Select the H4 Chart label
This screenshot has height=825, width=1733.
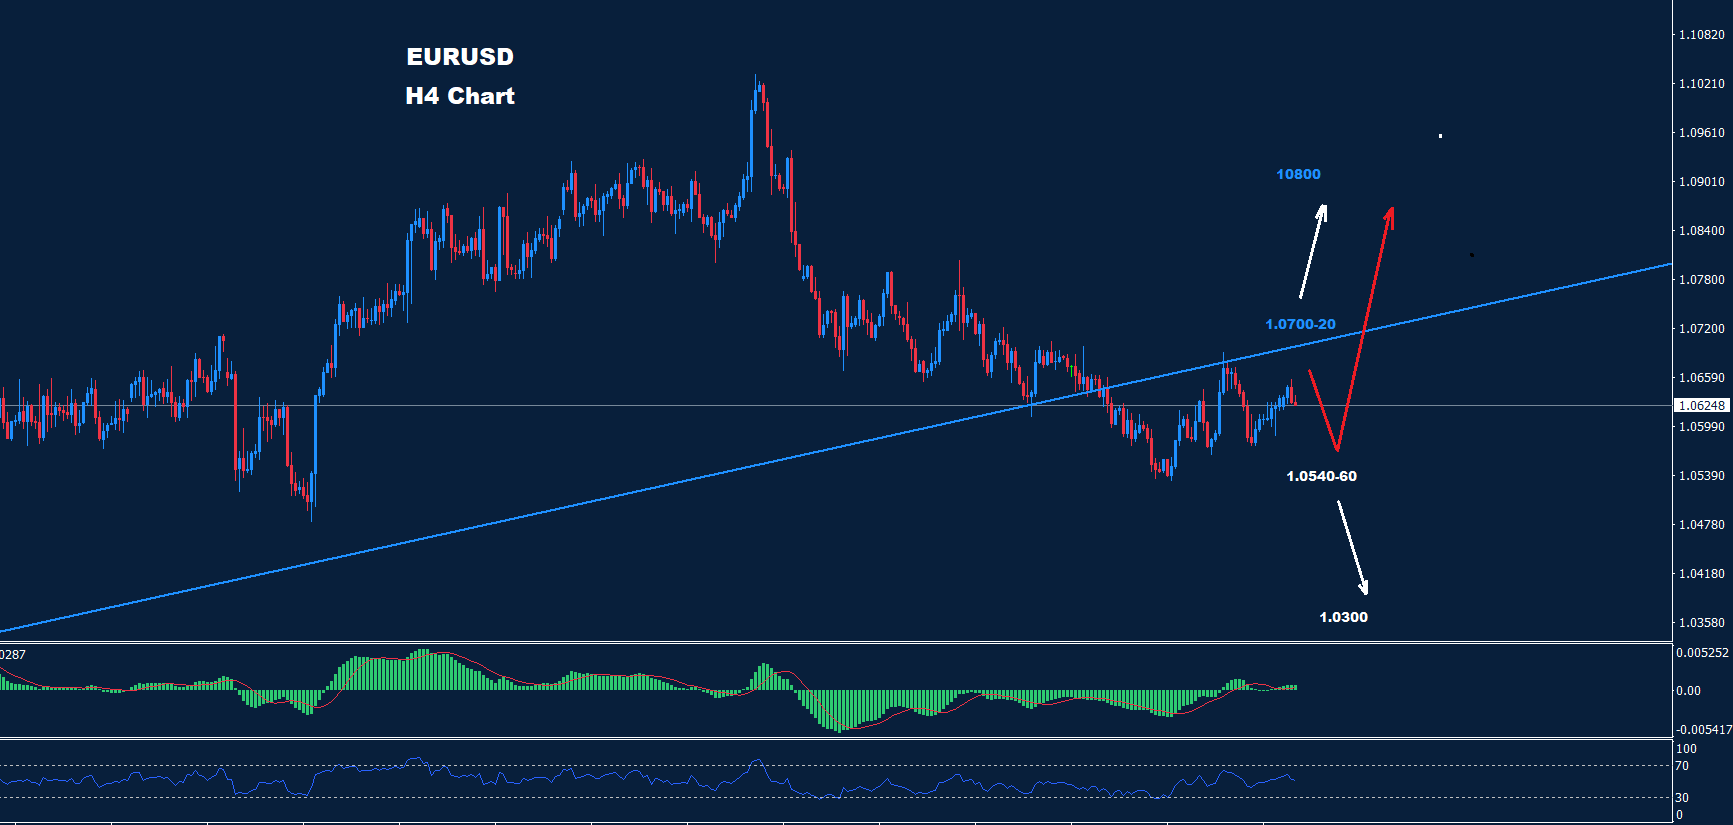pos(460,96)
